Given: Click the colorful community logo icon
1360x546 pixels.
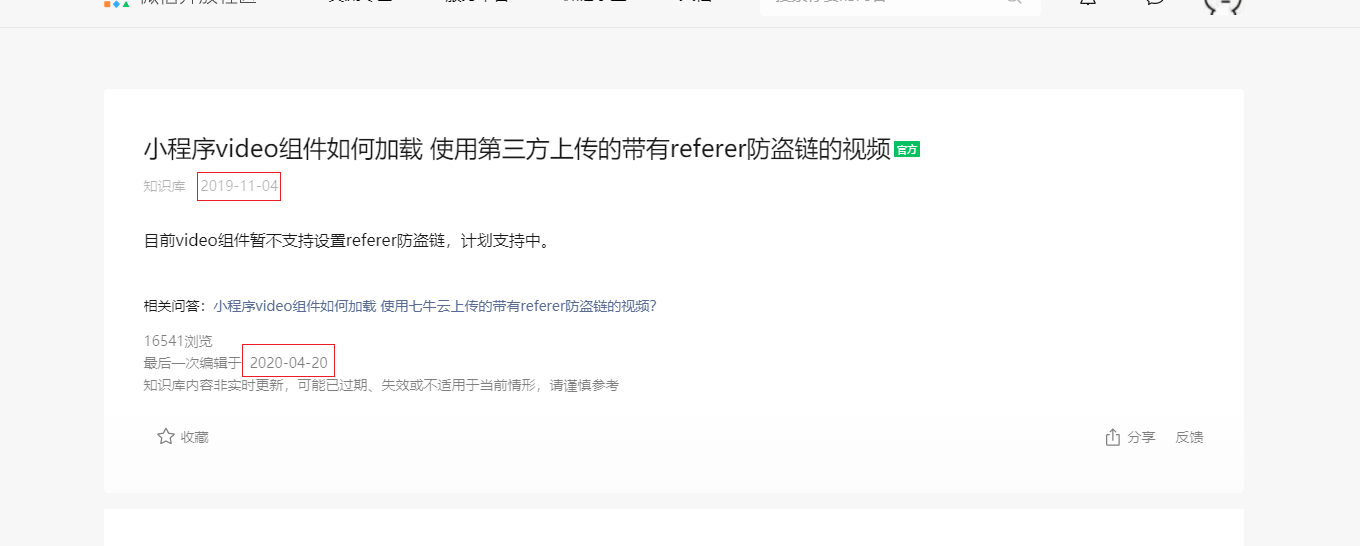Looking at the screenshot, I should click(117, 3).
